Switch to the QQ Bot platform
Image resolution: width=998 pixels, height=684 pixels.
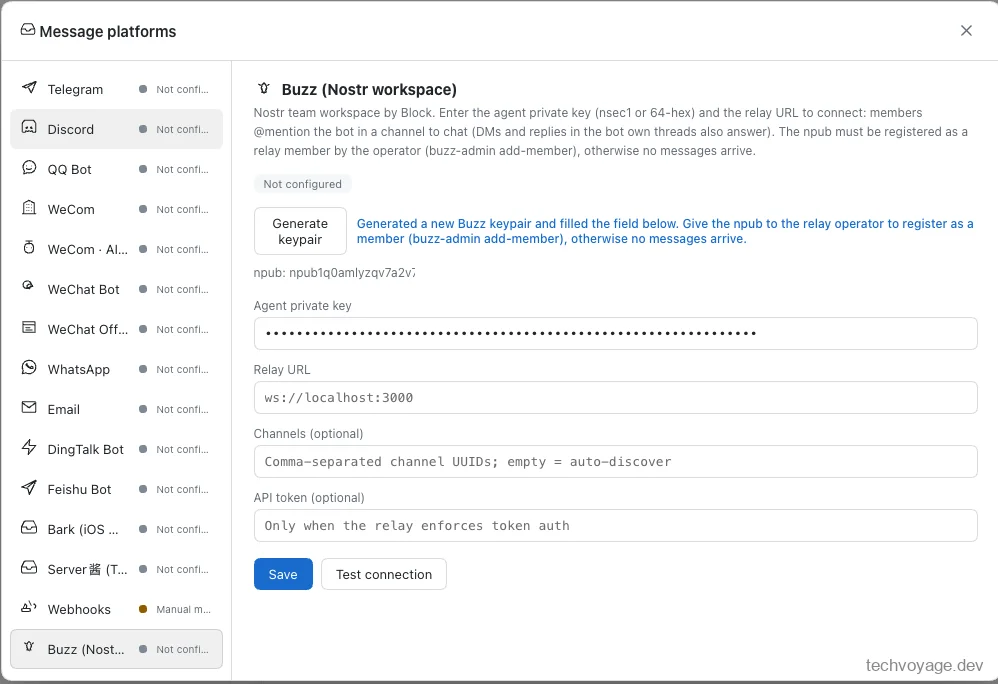[116, 169]
